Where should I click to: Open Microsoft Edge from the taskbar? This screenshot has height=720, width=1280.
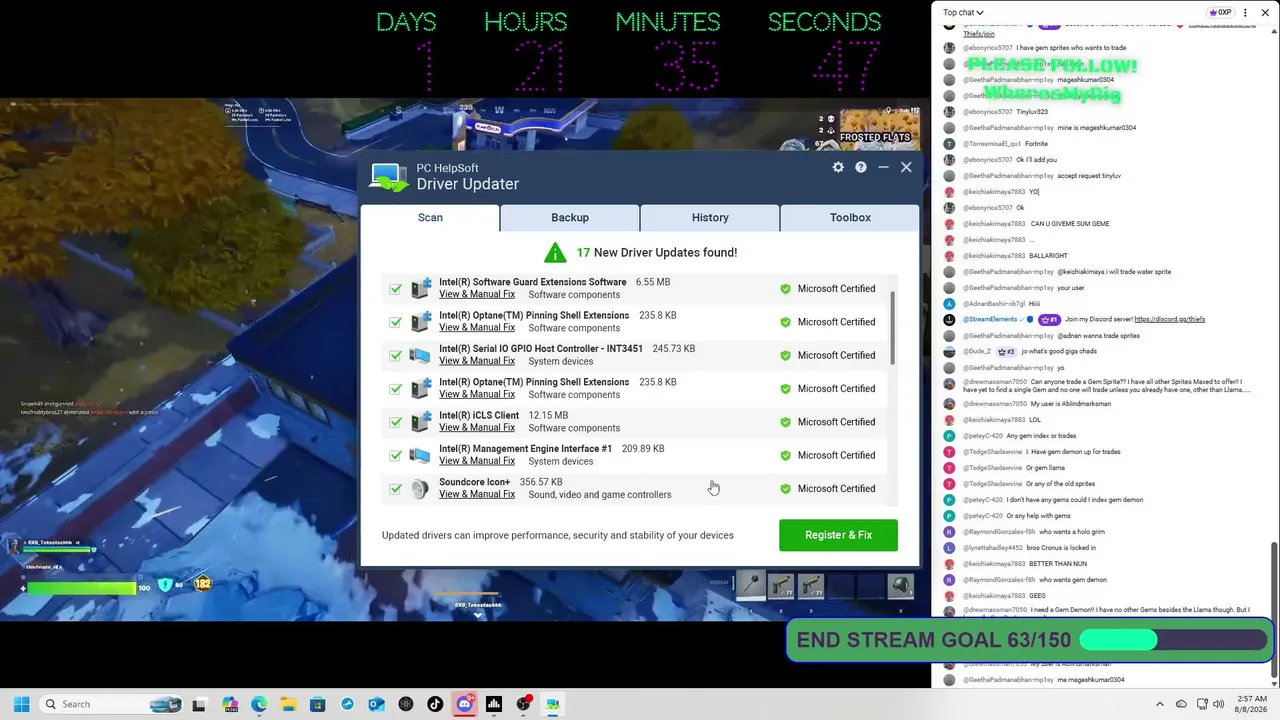point(259,704)
